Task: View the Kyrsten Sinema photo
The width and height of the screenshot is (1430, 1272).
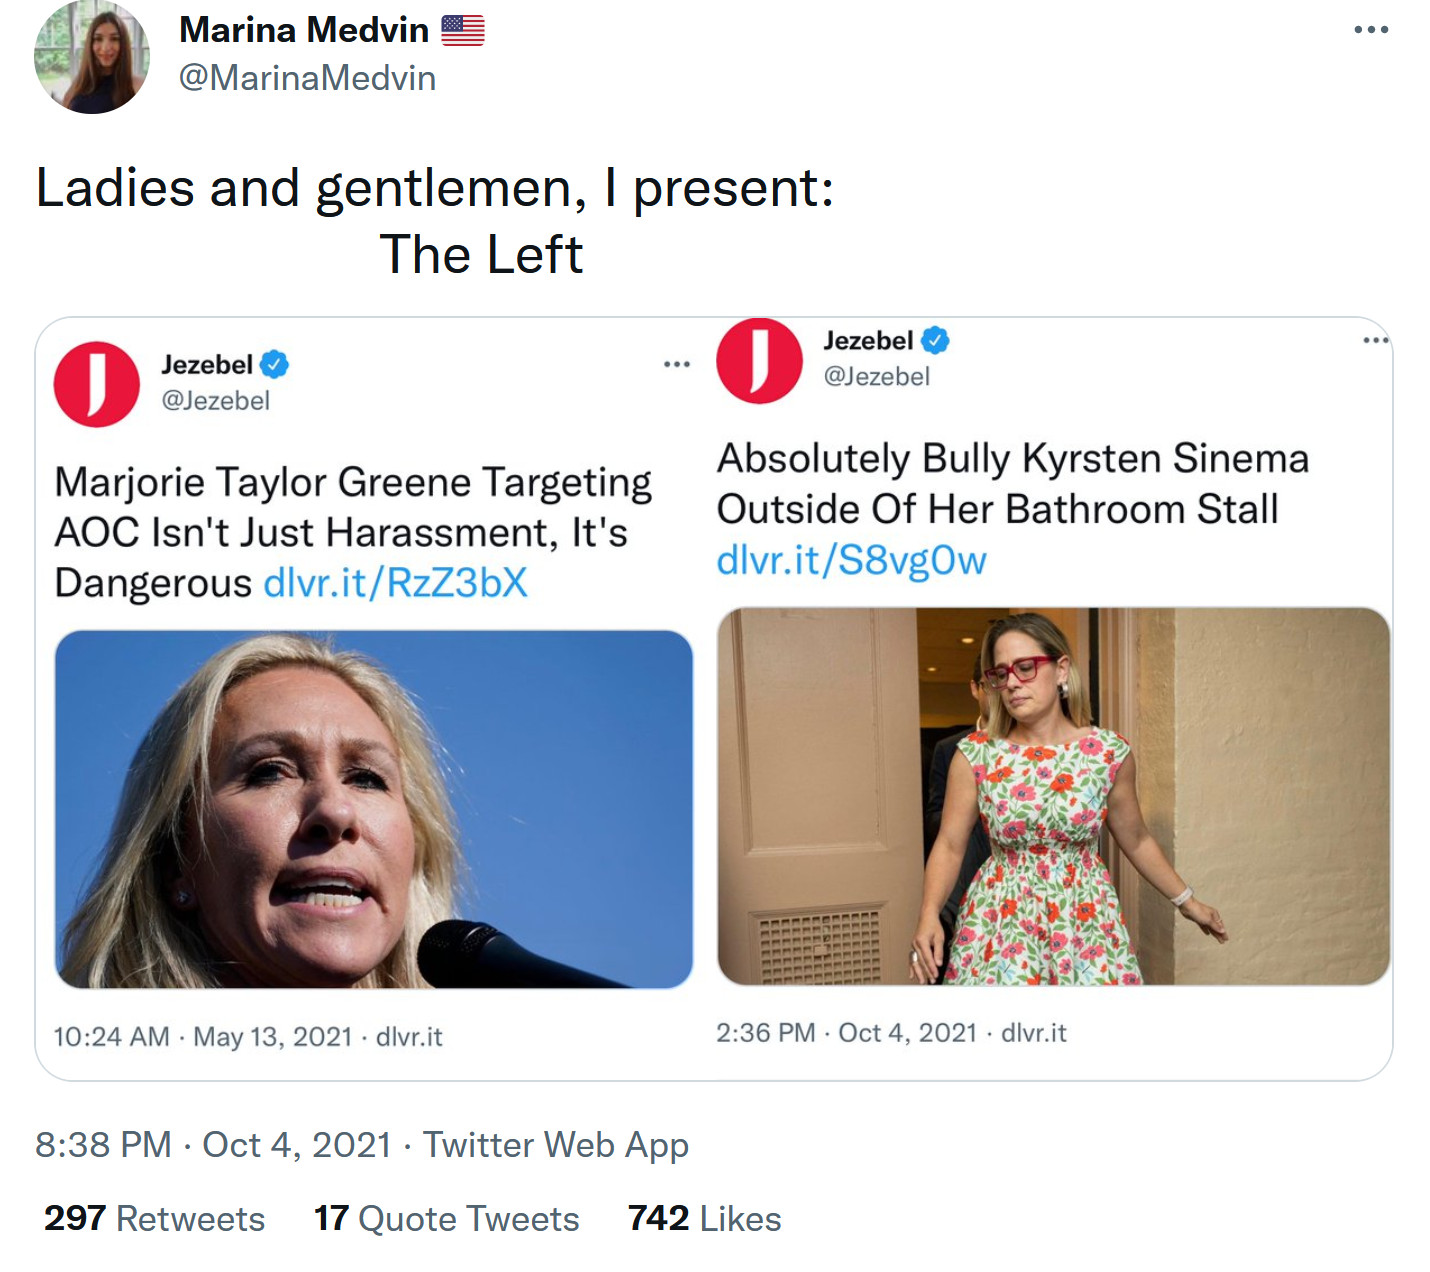Action: (x=1053, y=796)
